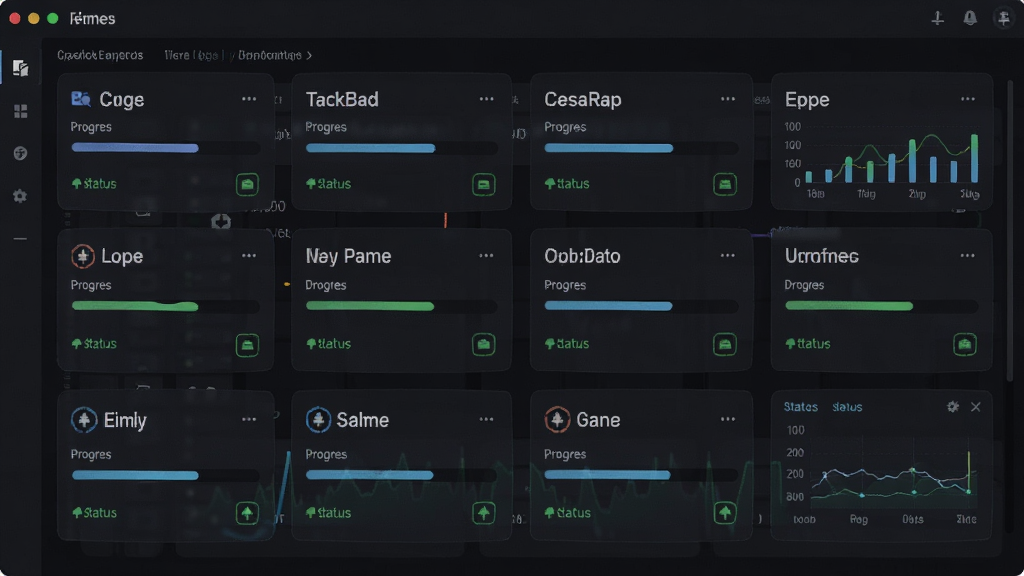Select the Crackk Eanerds breadcrumb tab
The width and height of the screenshot is (1024, 576).
[100, 56]
